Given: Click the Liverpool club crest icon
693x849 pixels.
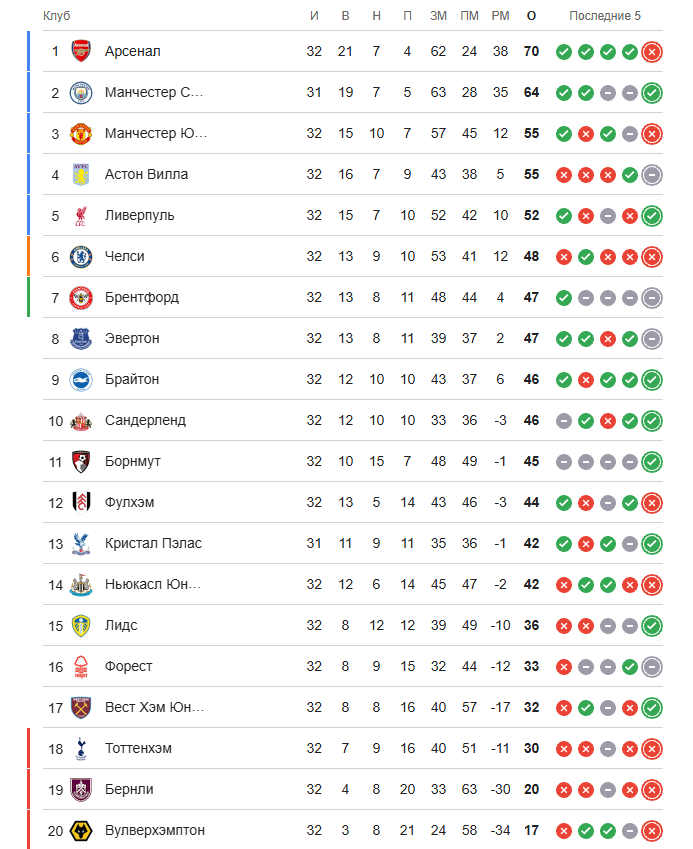Looking at the screenshot, I should click(81, 215).
